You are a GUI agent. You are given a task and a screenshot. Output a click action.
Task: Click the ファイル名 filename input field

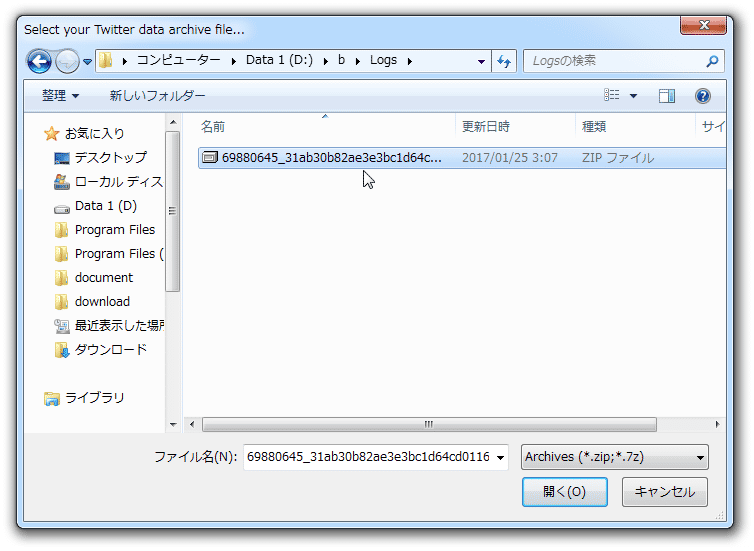369,457
